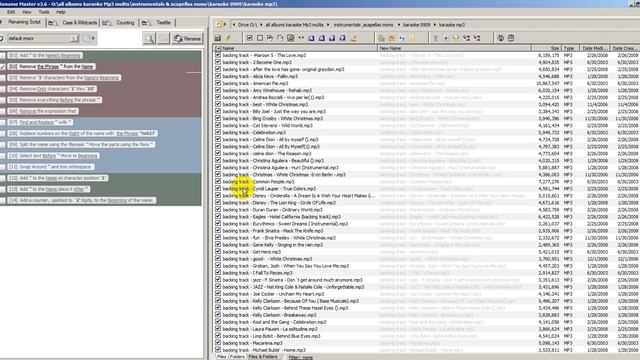Click step 12 'Add to the name at character position'
The height and width of the screenshot is (360, 640).
pyautogui.click(x=58, y=178)
